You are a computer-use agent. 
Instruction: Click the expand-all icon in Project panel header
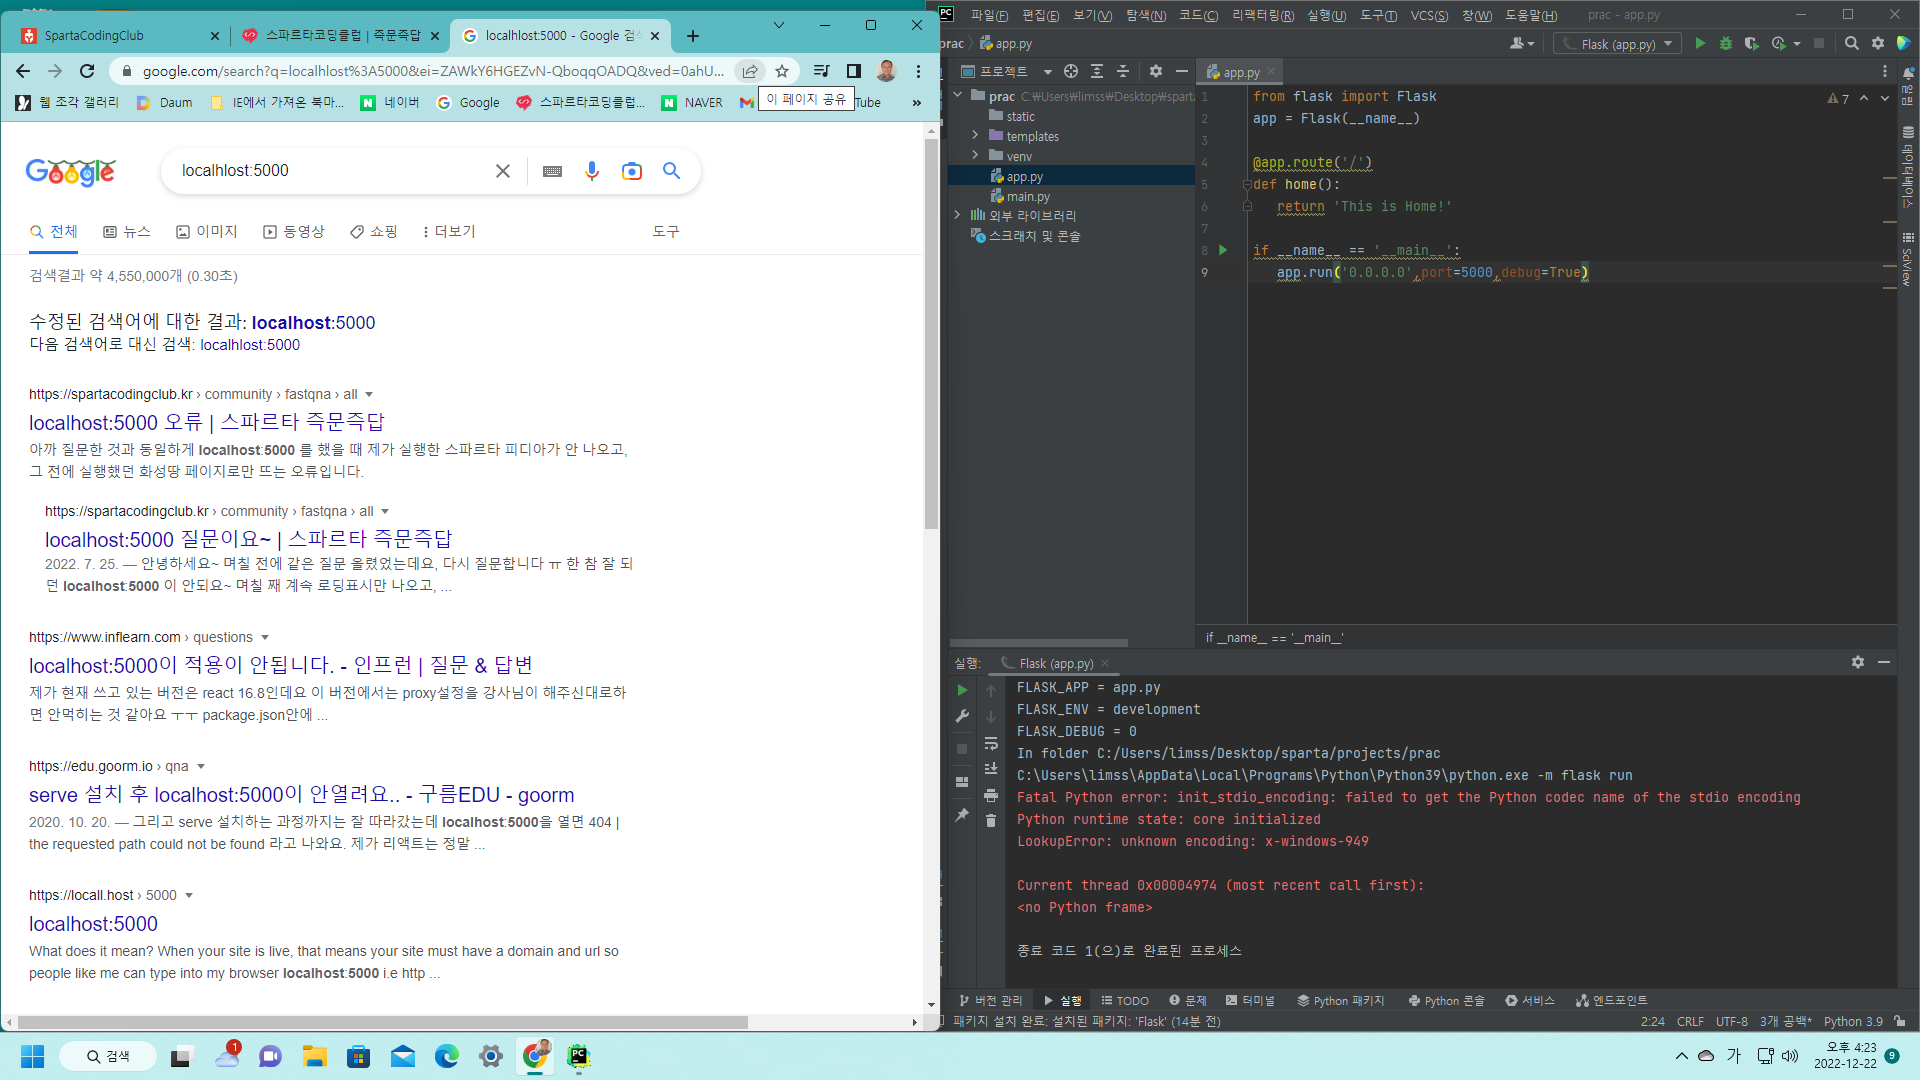(1097, 72)
